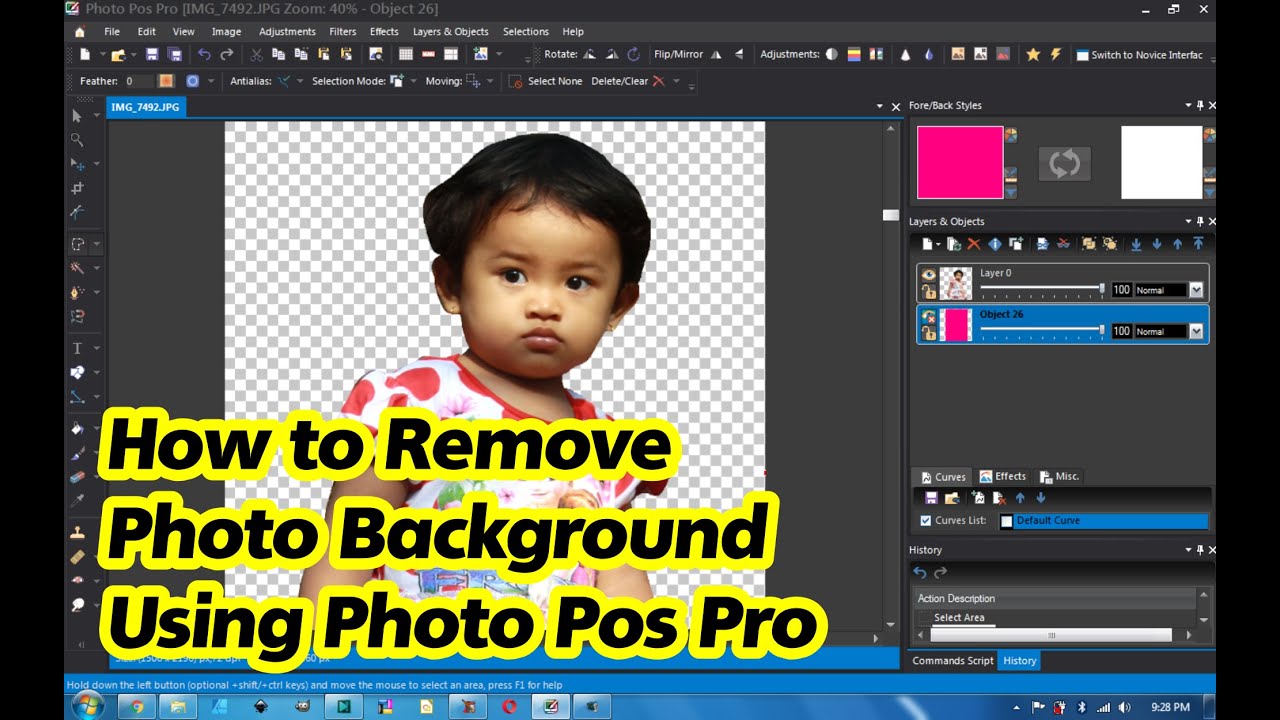Click the Chrome icon in taskbar

(x=137, y=707)
